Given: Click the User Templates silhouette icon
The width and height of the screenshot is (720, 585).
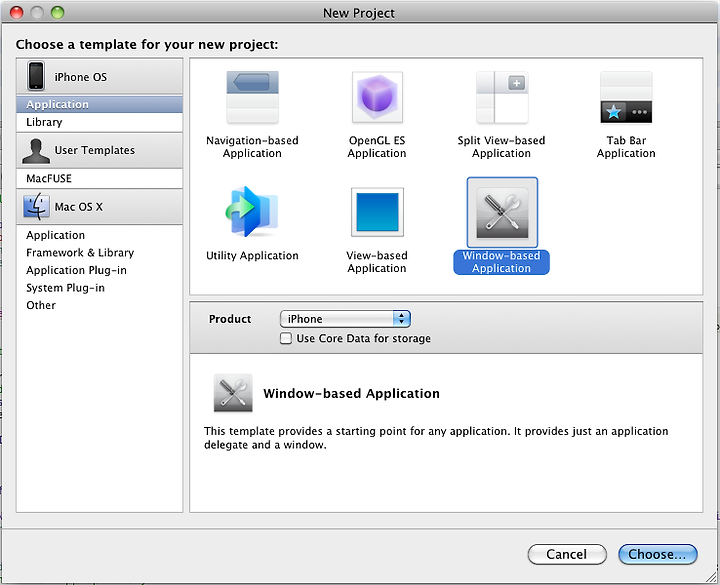Looking at the screenshot, I should (x=36, y=151).
